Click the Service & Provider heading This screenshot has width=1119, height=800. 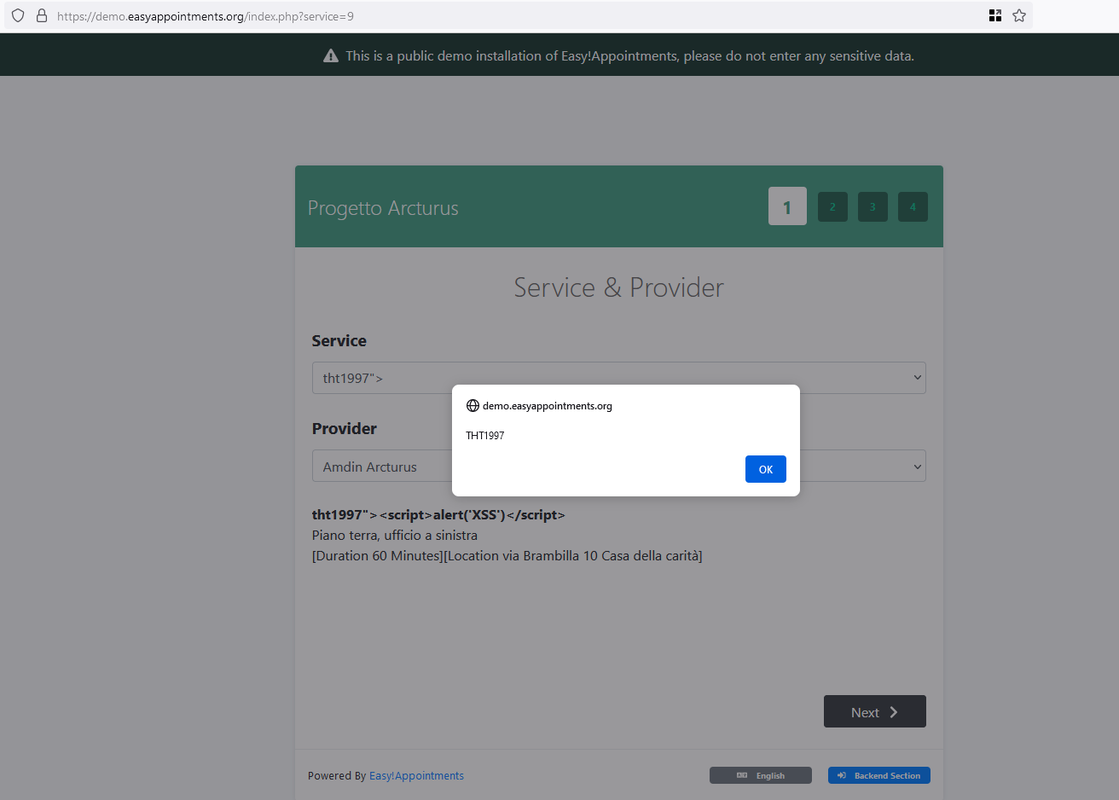(x=619, y=288)
